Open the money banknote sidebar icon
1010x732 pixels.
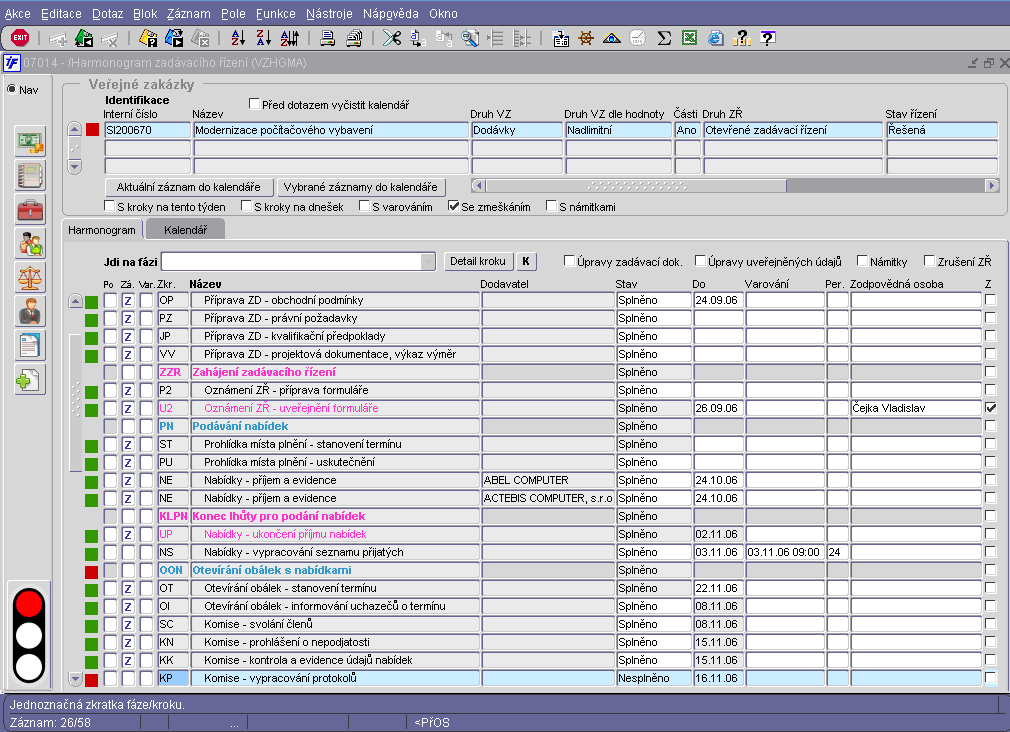[31, 141]
